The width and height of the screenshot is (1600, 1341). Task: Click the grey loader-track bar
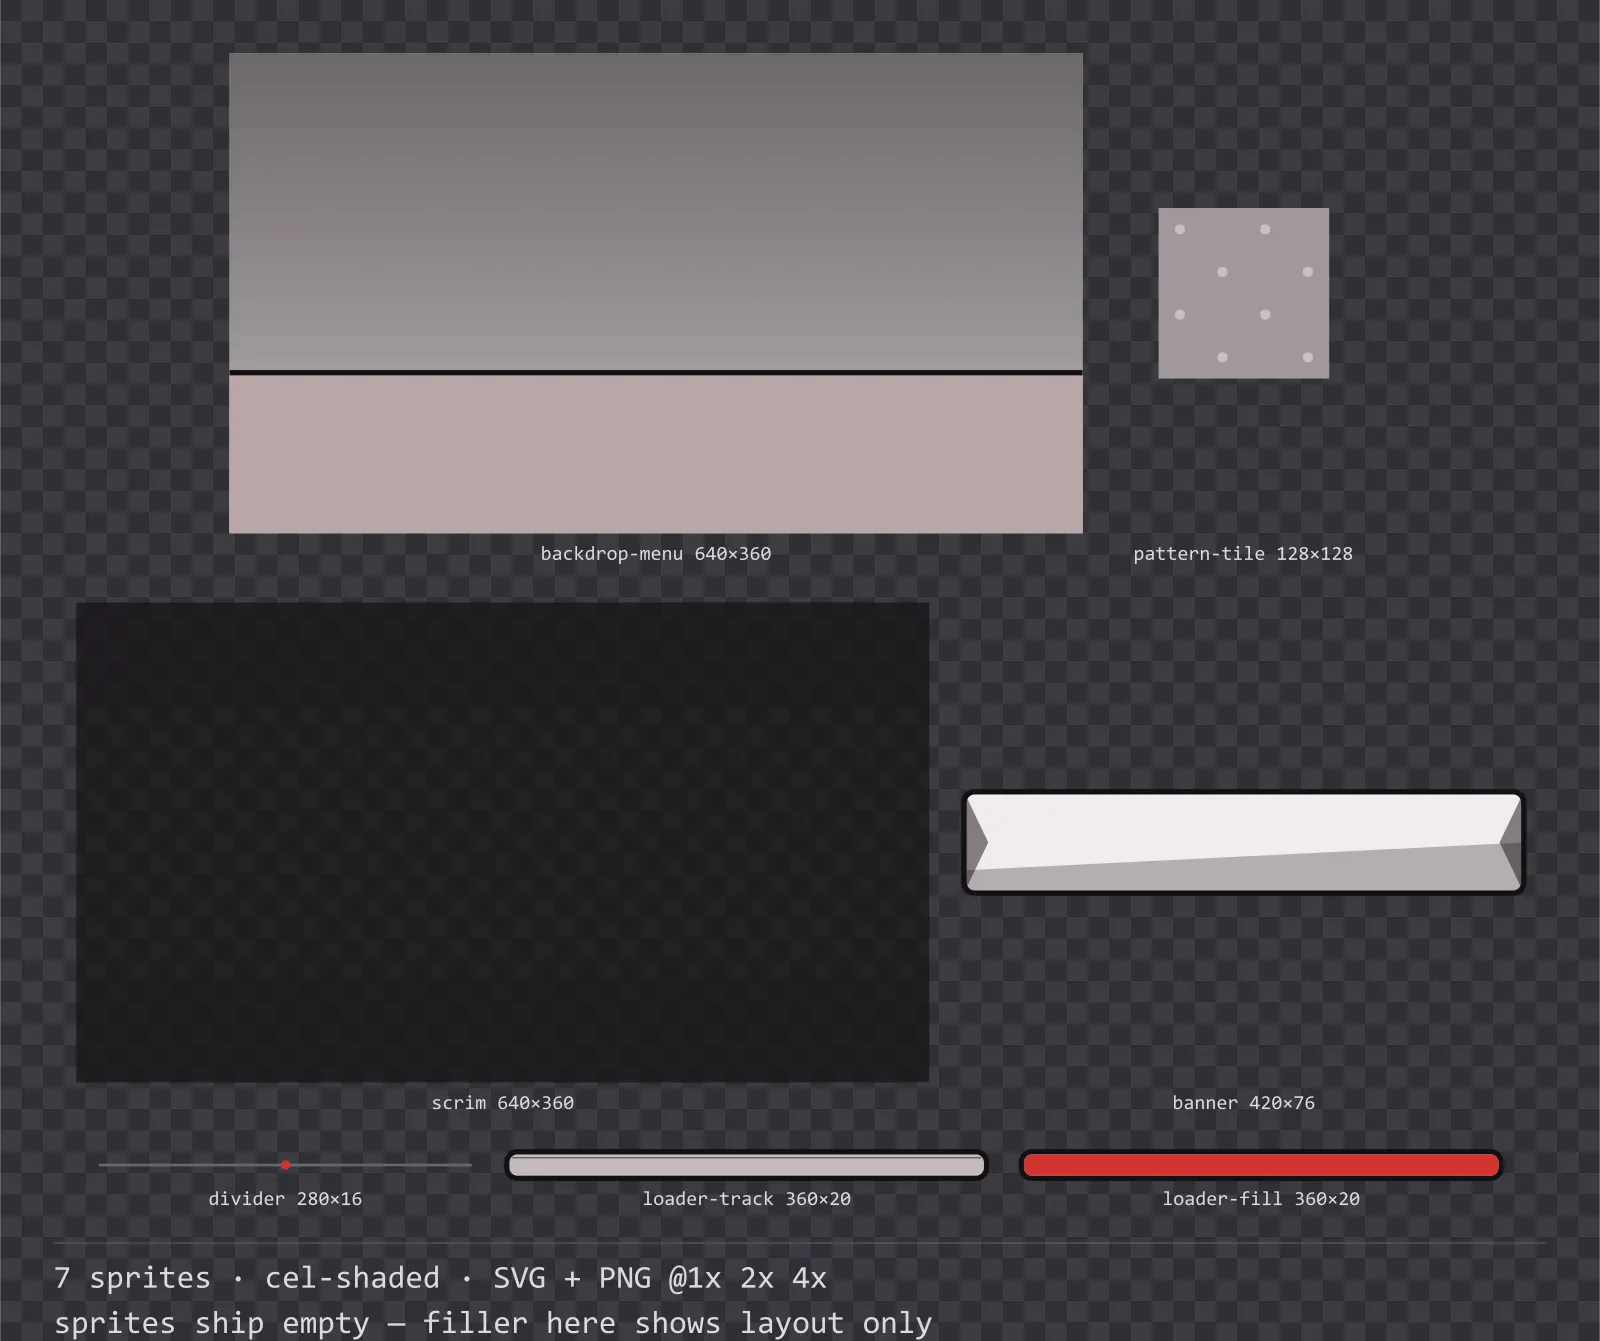(x=746, y=1165)
